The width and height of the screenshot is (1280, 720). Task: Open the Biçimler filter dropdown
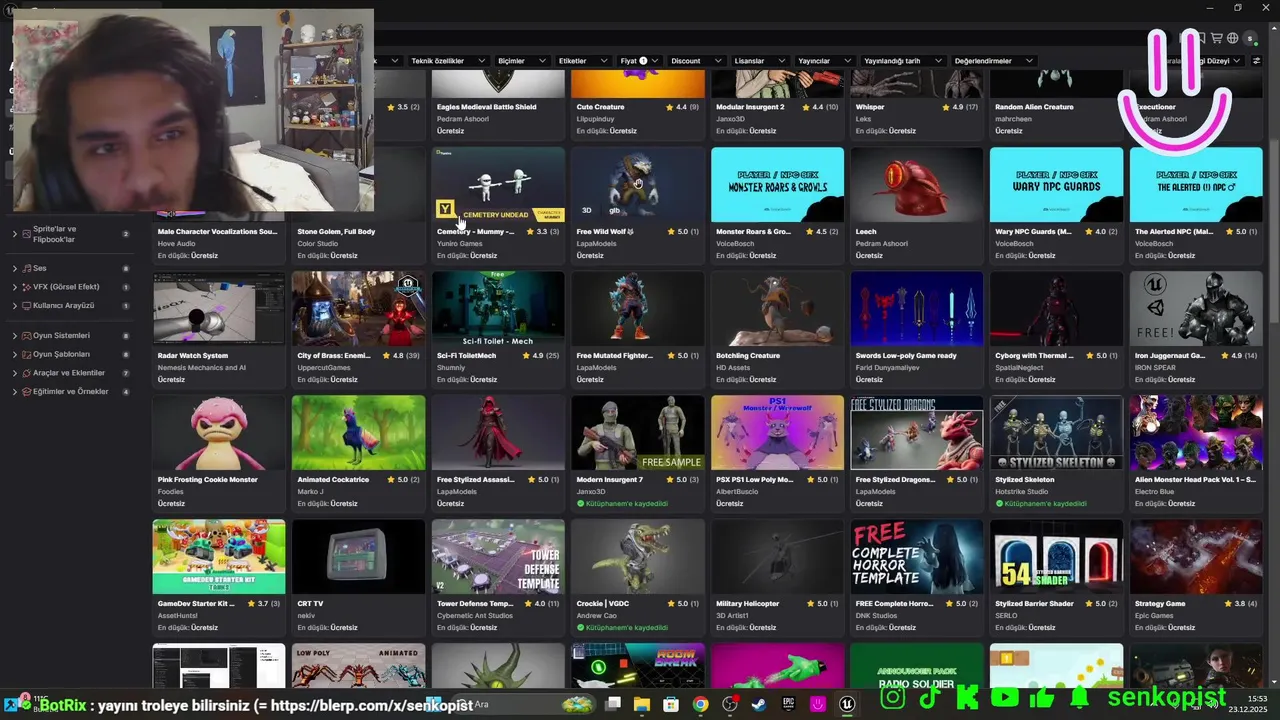(524, 61)
